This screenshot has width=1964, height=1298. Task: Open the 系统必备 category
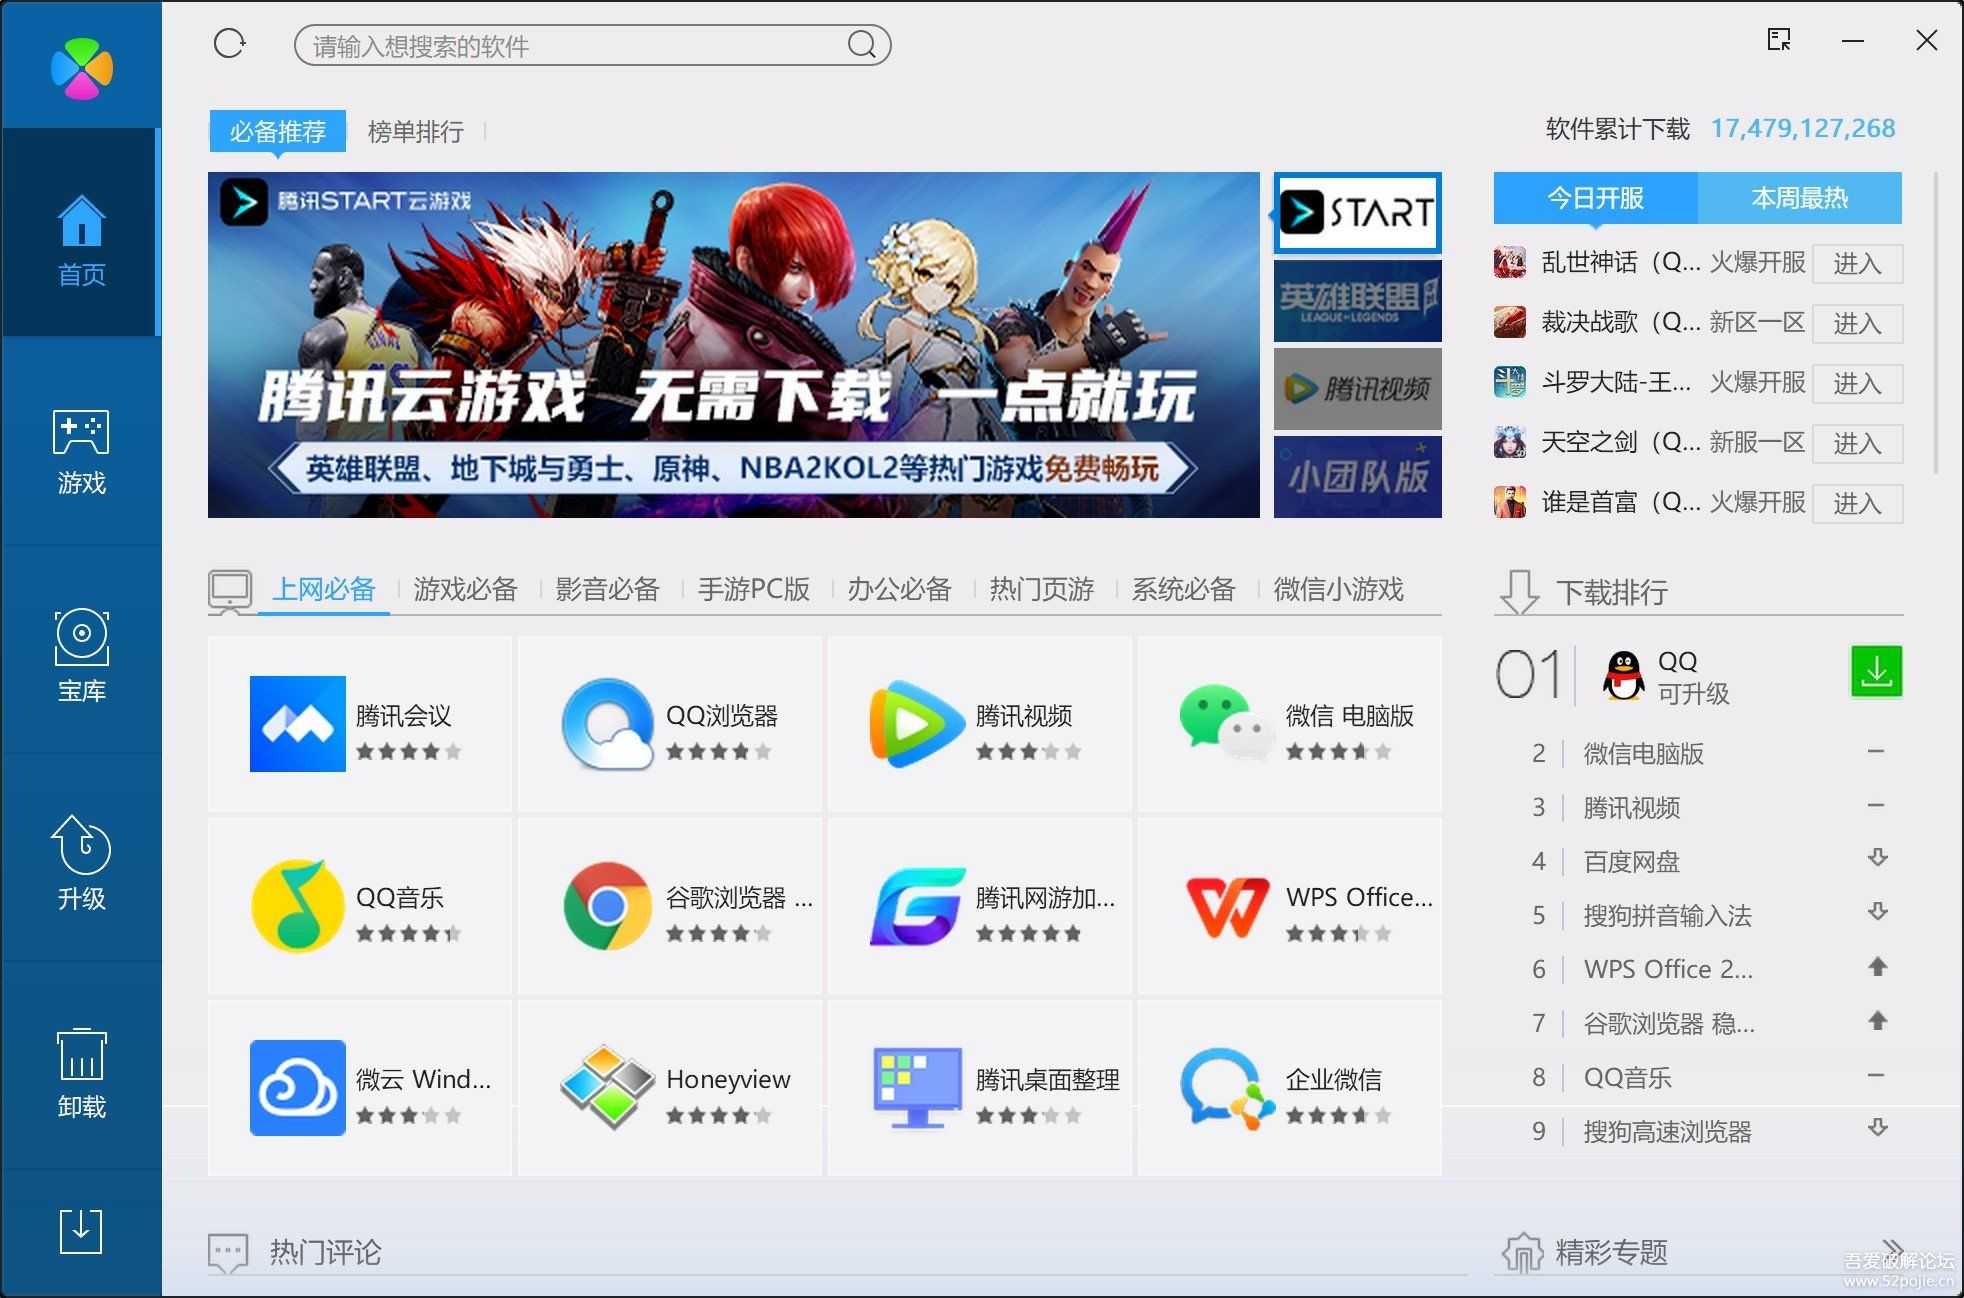pyautogui.click(x=1184, y=589)
